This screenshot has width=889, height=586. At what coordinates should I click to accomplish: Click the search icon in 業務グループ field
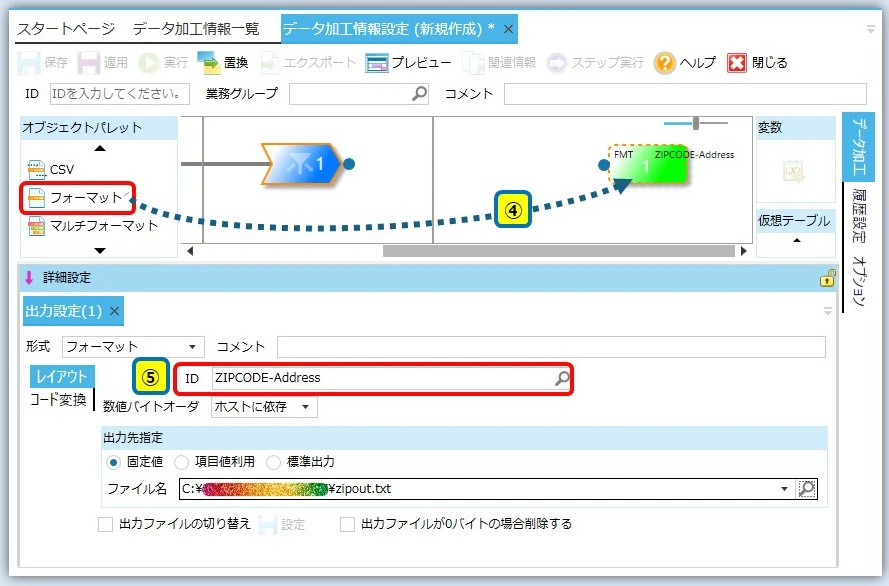click(x=419, y=94)
